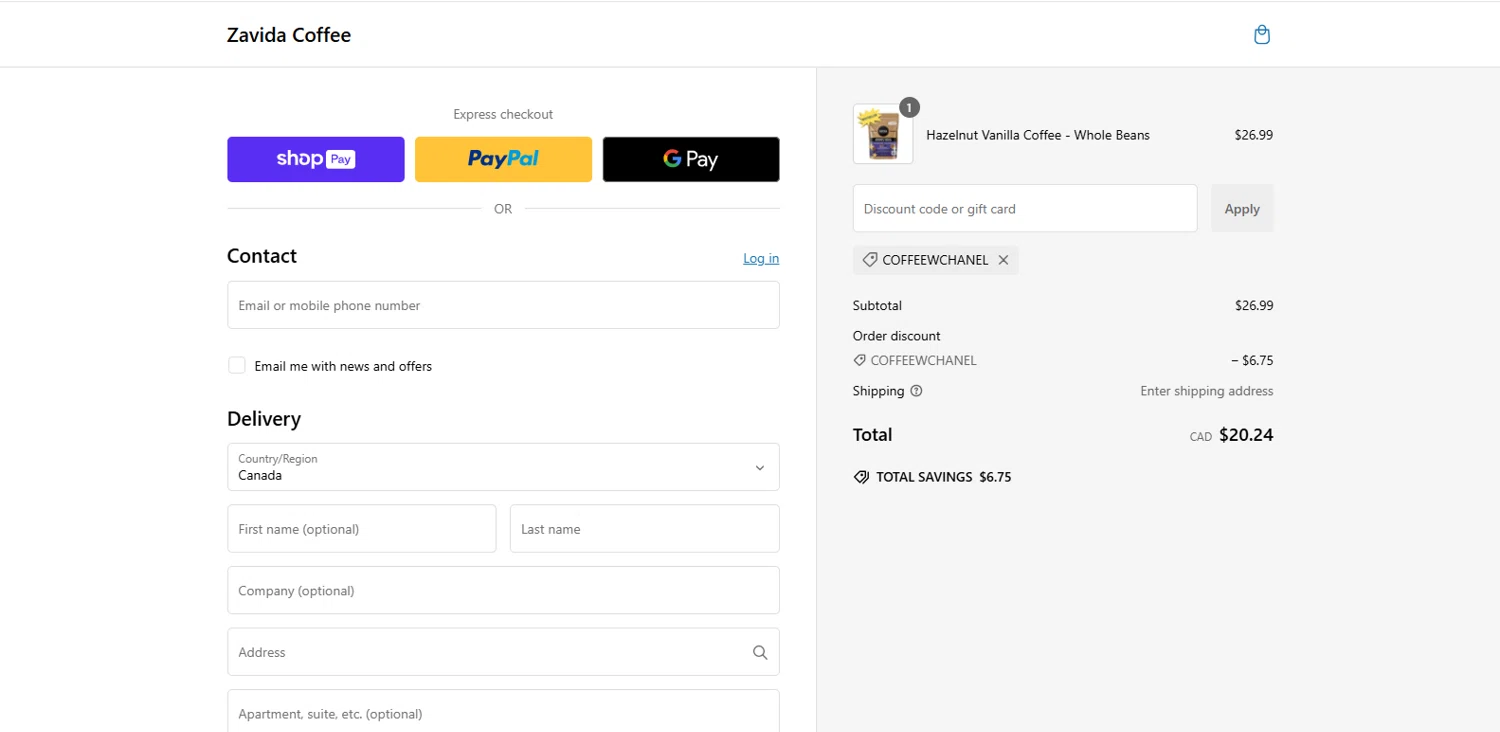This screenshot has height=732, width=1500.
Task: Click the − $6.75 discount amount
Action: coord(1252,360)
